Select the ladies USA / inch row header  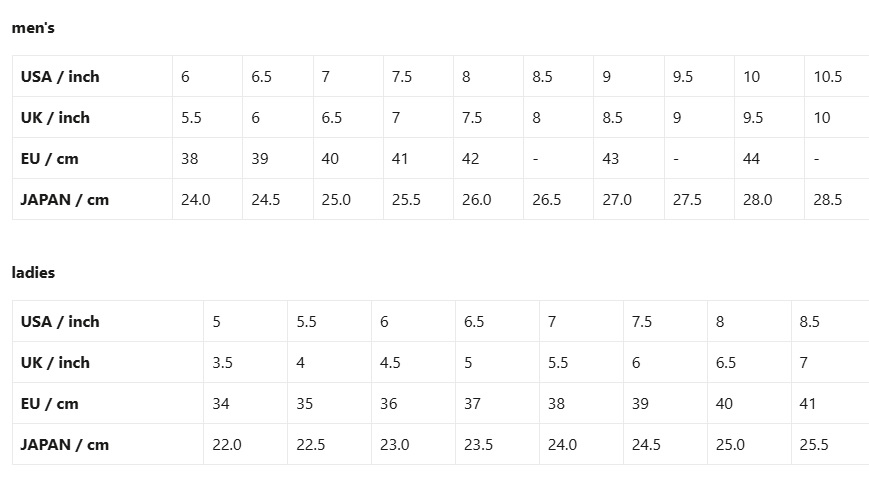108,321
